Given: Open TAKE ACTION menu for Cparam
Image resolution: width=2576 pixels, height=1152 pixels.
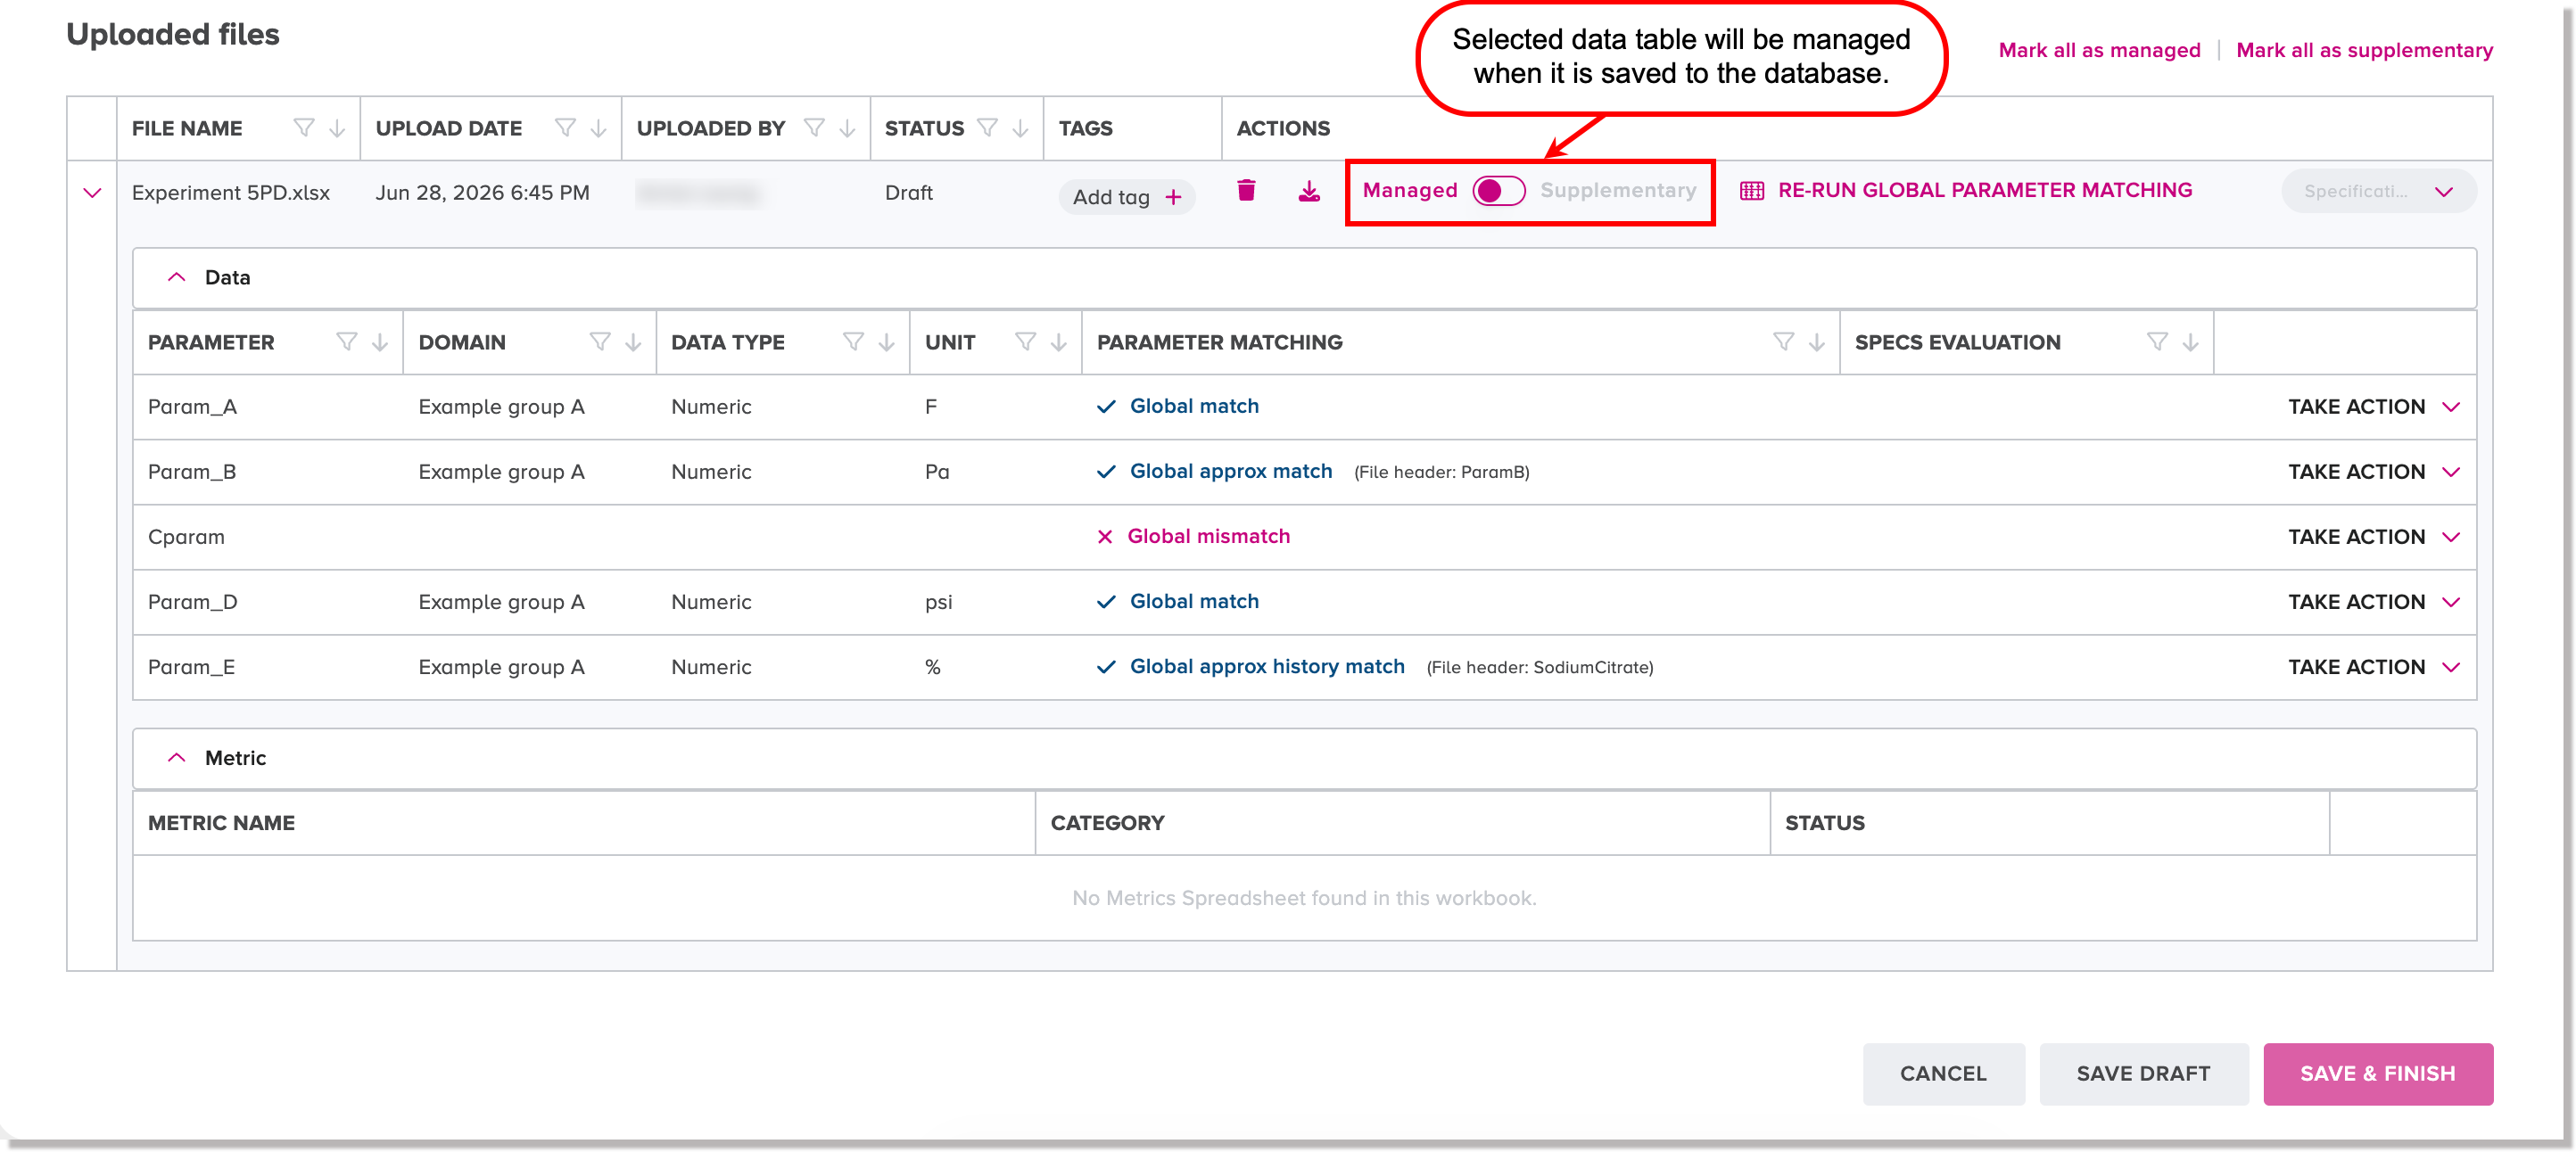Looking at the screenshot, I should coord(2374,537).
